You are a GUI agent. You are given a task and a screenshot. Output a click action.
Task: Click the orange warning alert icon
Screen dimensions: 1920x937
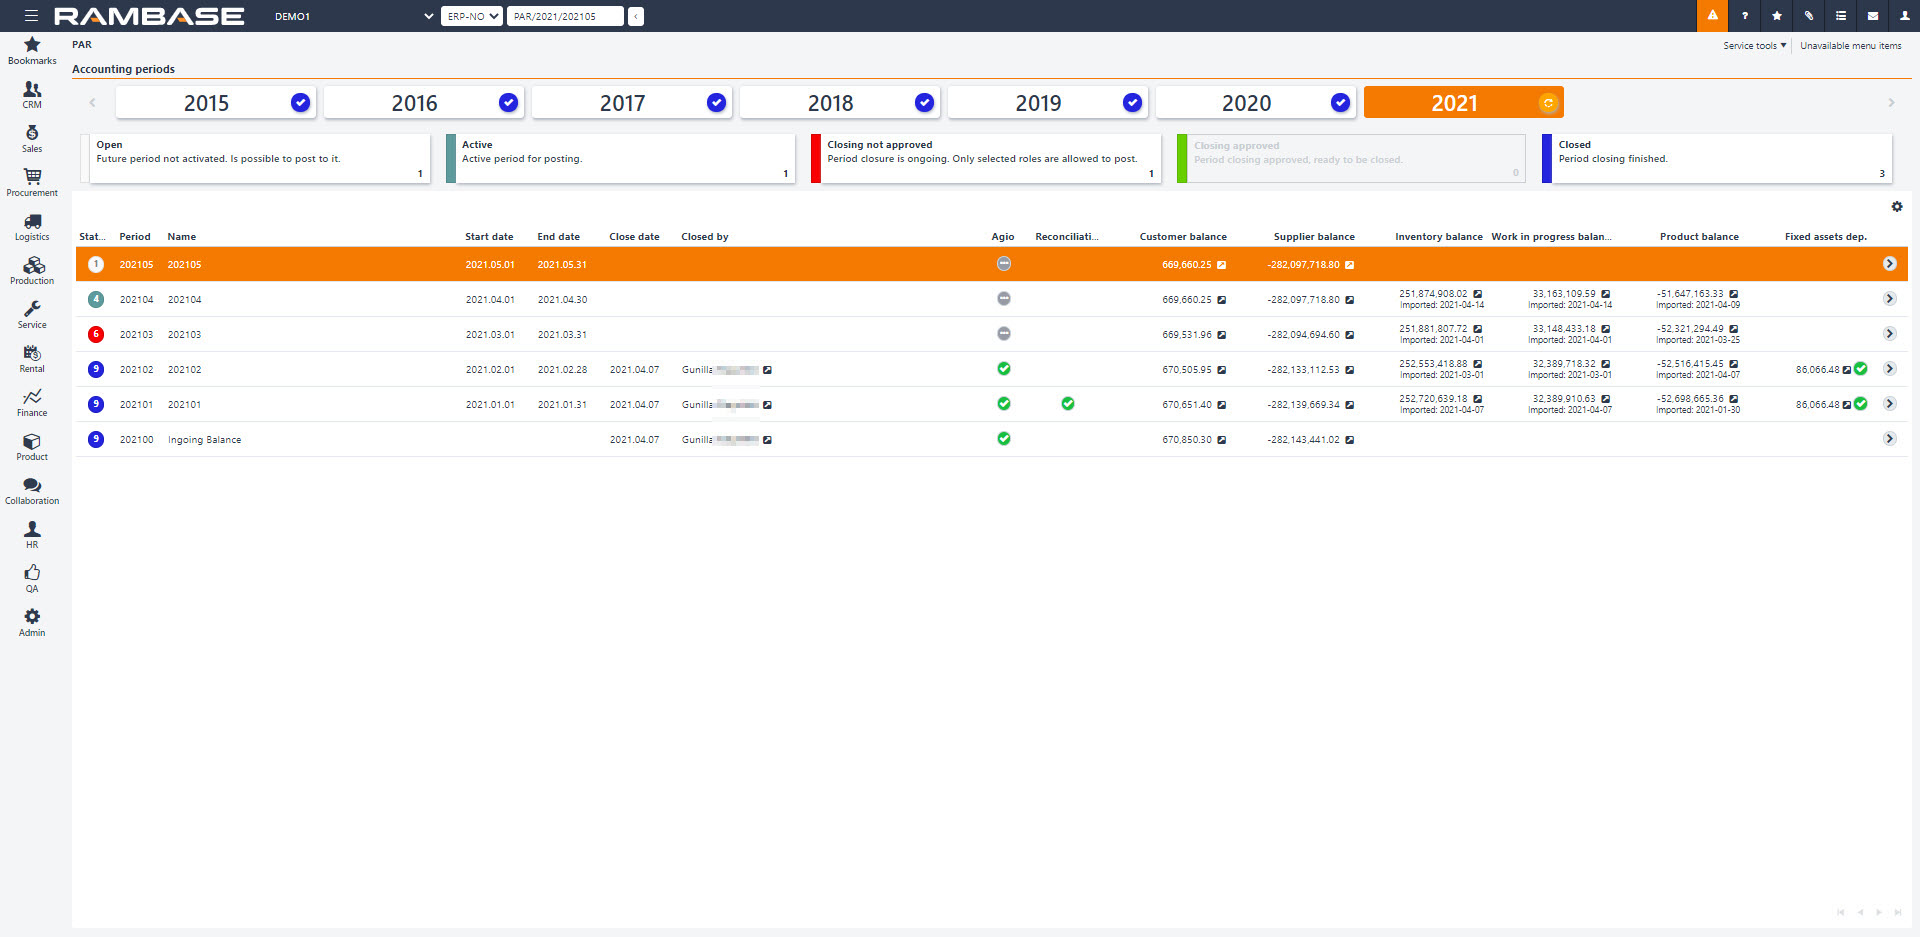(x=1712, y=16)
